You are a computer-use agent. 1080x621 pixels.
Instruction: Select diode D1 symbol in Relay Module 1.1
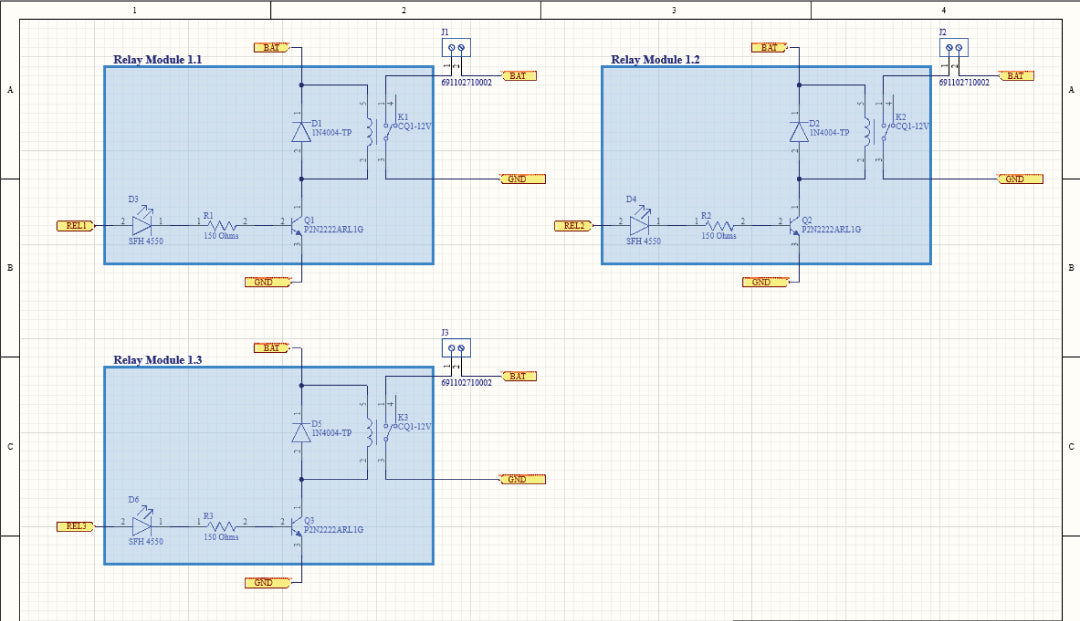coord(301,131)
